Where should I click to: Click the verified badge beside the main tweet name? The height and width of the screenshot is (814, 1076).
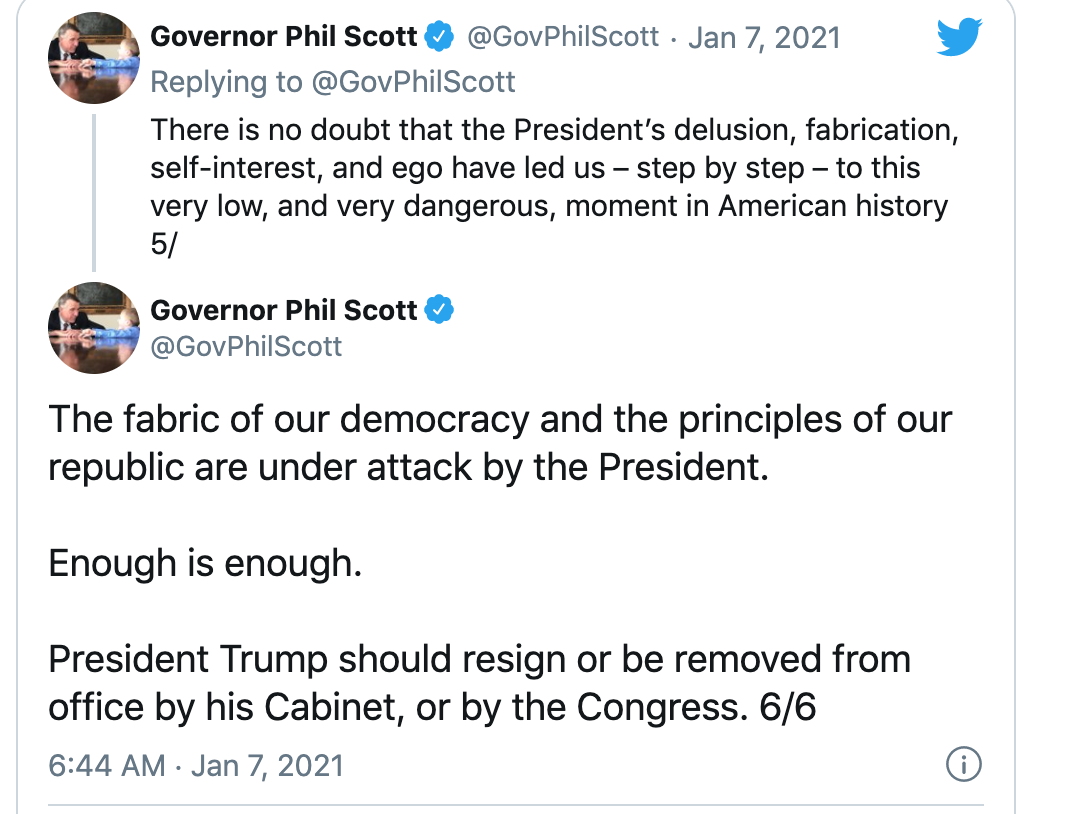click(439, 310)
